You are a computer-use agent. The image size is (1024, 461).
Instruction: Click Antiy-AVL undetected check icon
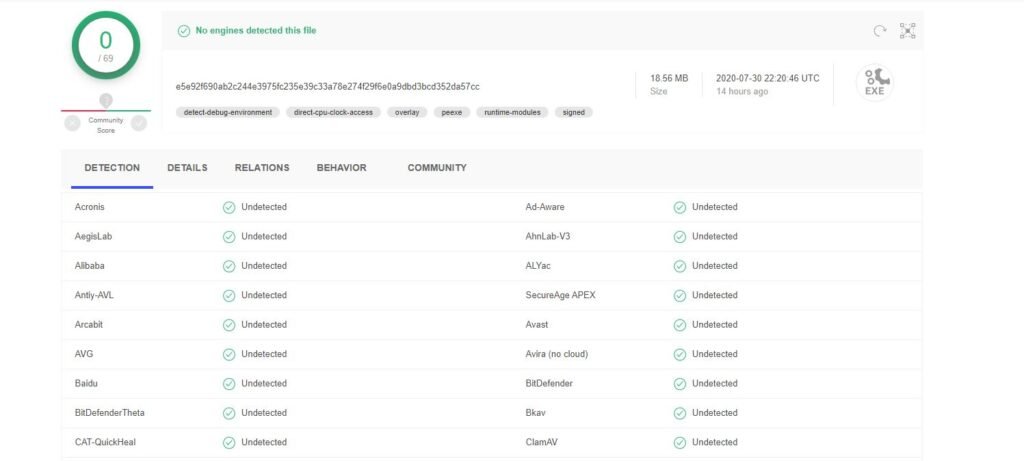229,295
